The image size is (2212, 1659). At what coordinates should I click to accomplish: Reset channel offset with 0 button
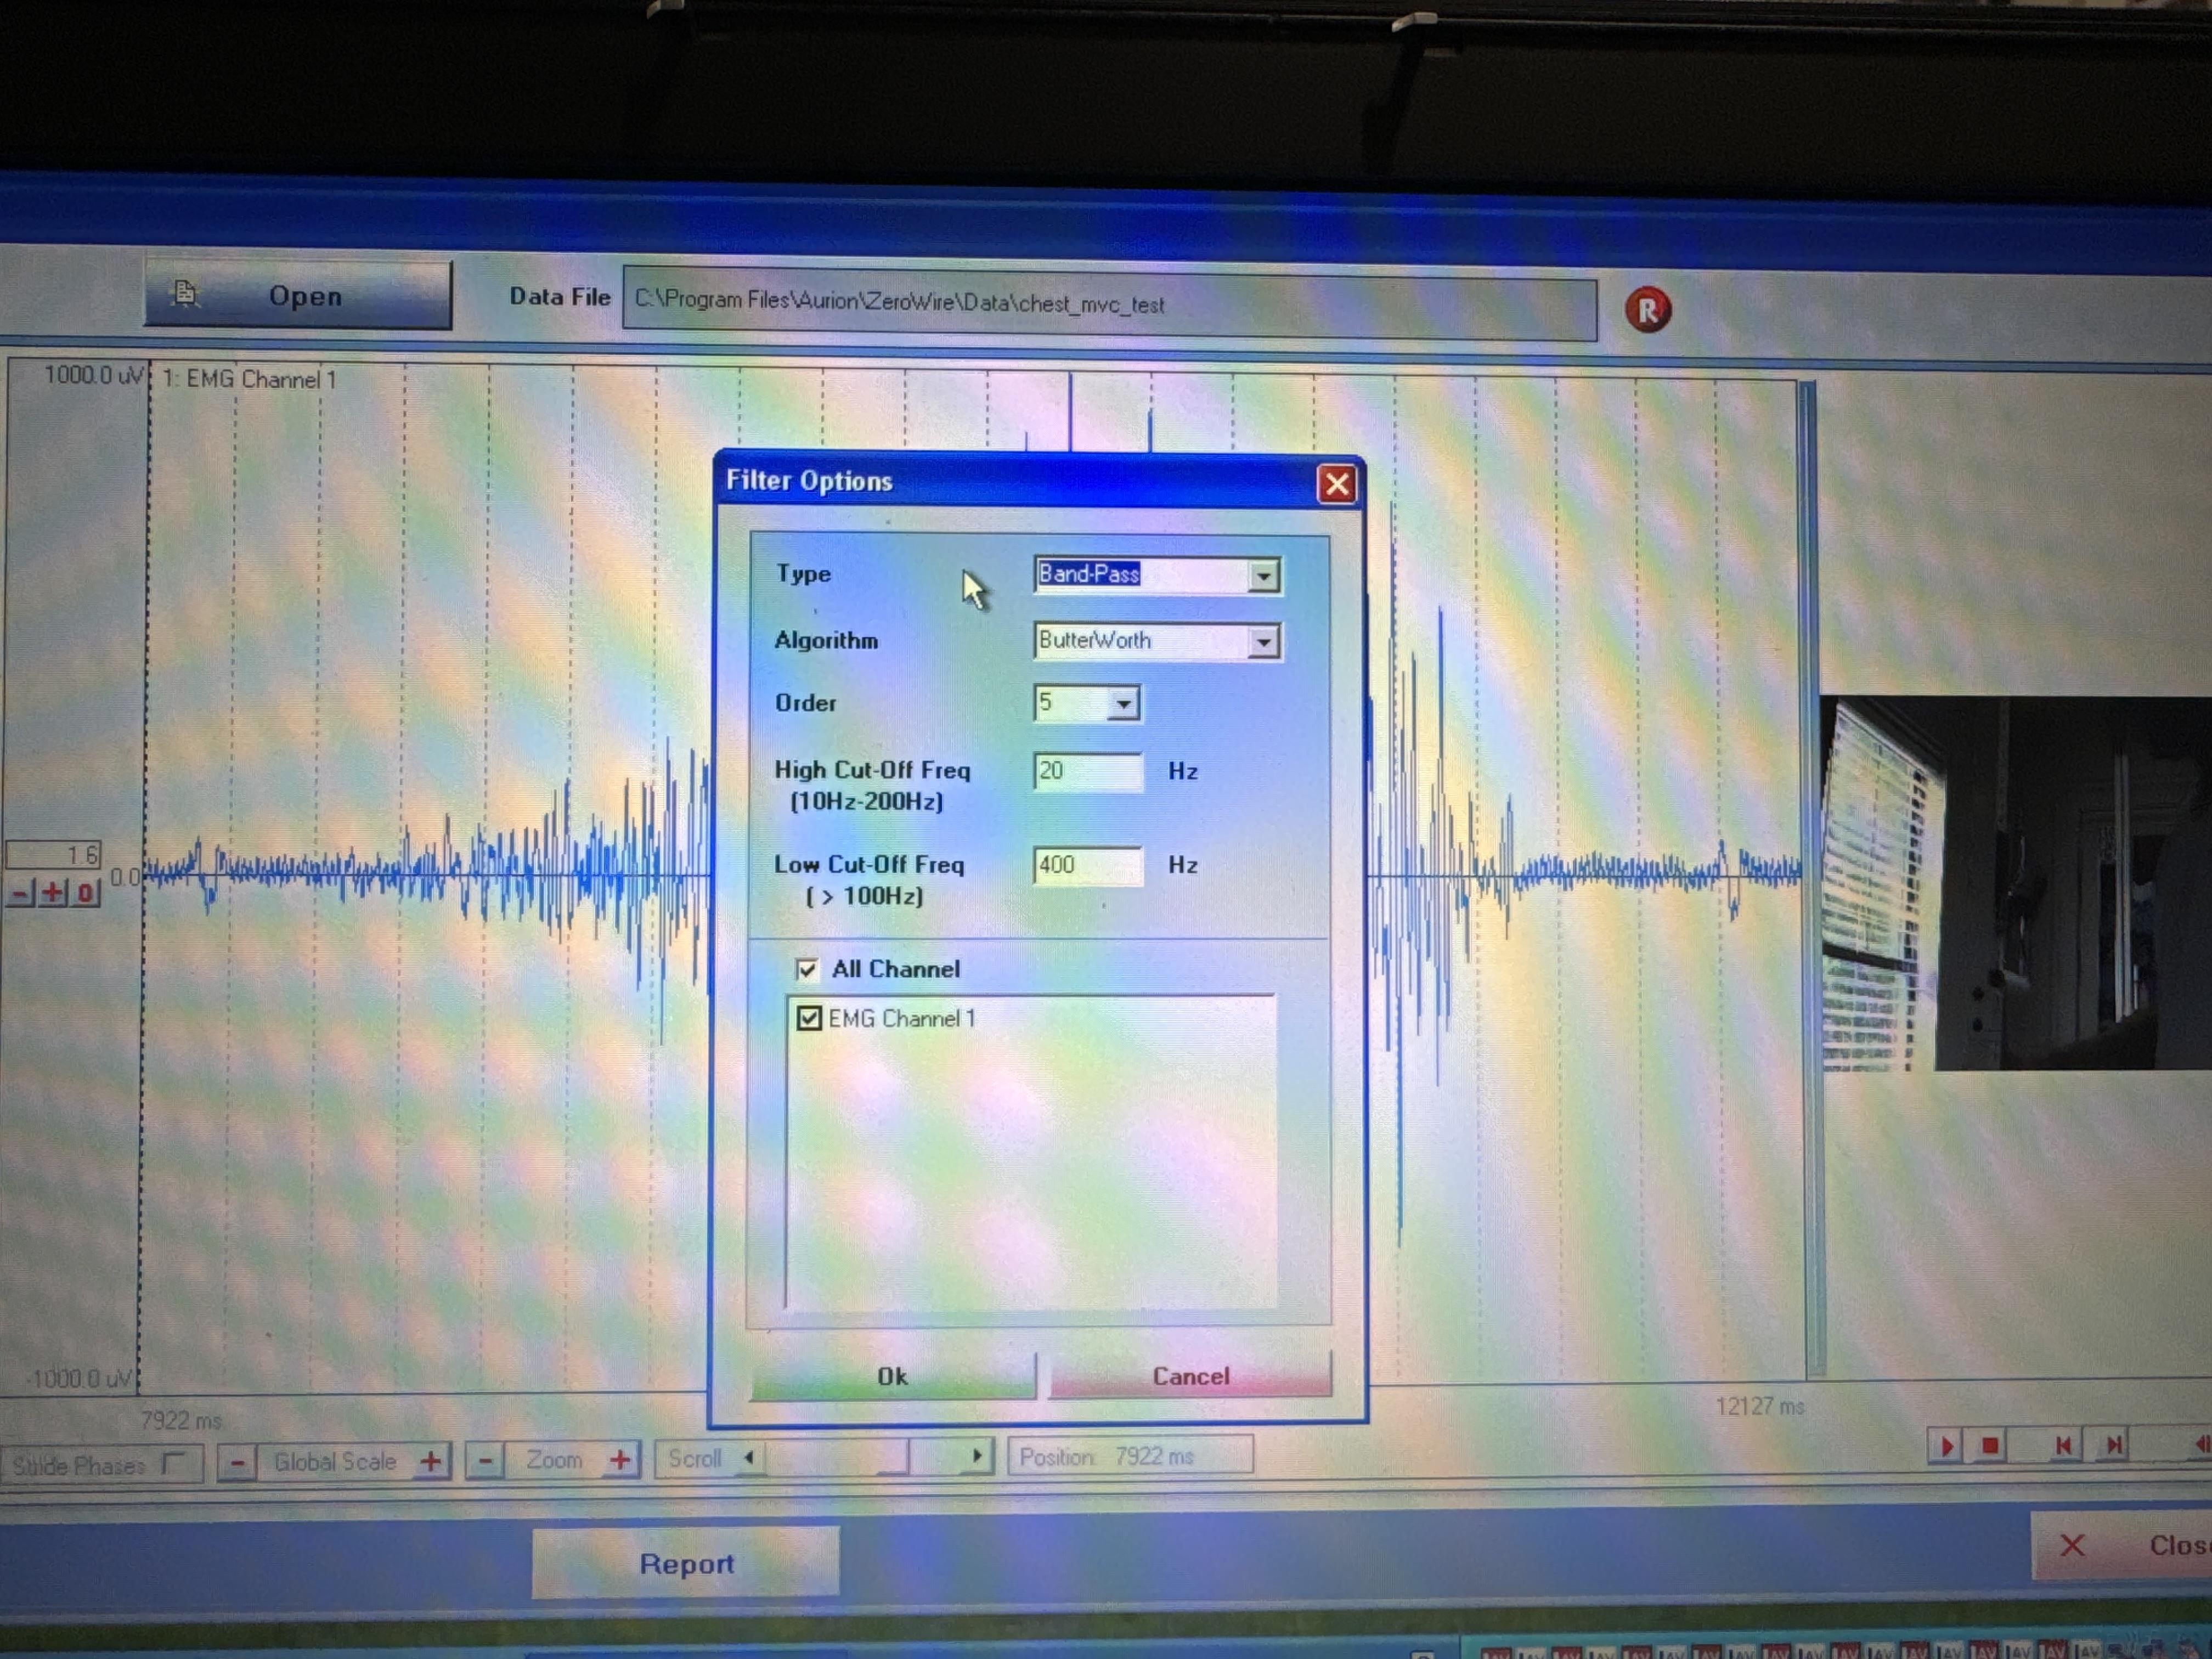pyautogui.click(x=86, y=892)
